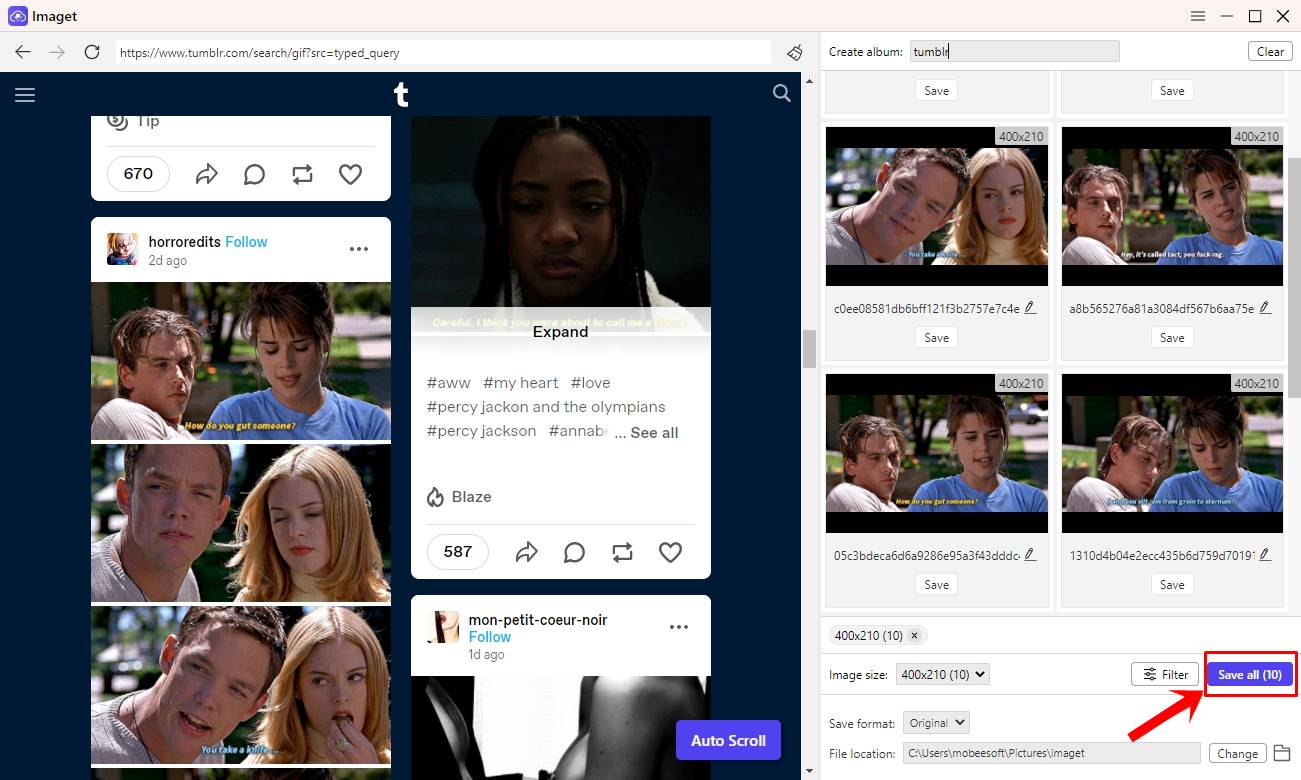The image size is (1301, 780).
Task: Open the folder icon beside Change
Action: (1283, 753)
